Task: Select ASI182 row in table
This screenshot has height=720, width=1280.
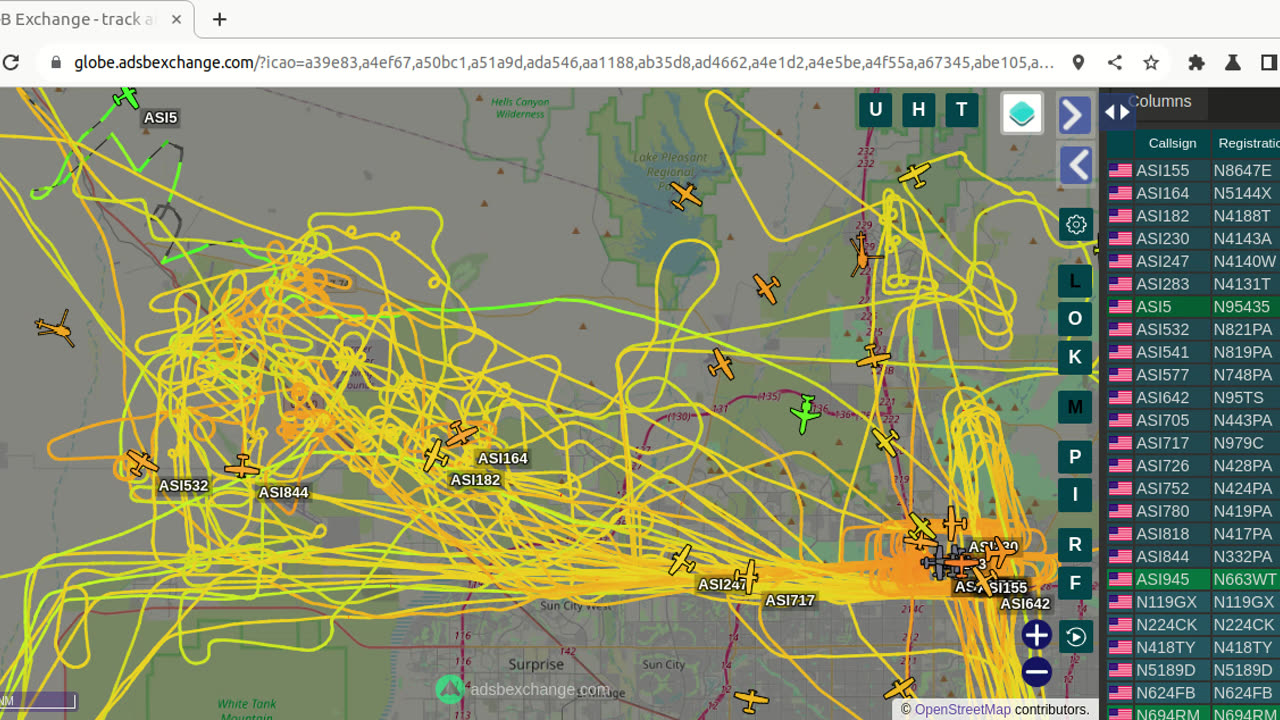Action: pyautogui.click(x=1193, y=216)
